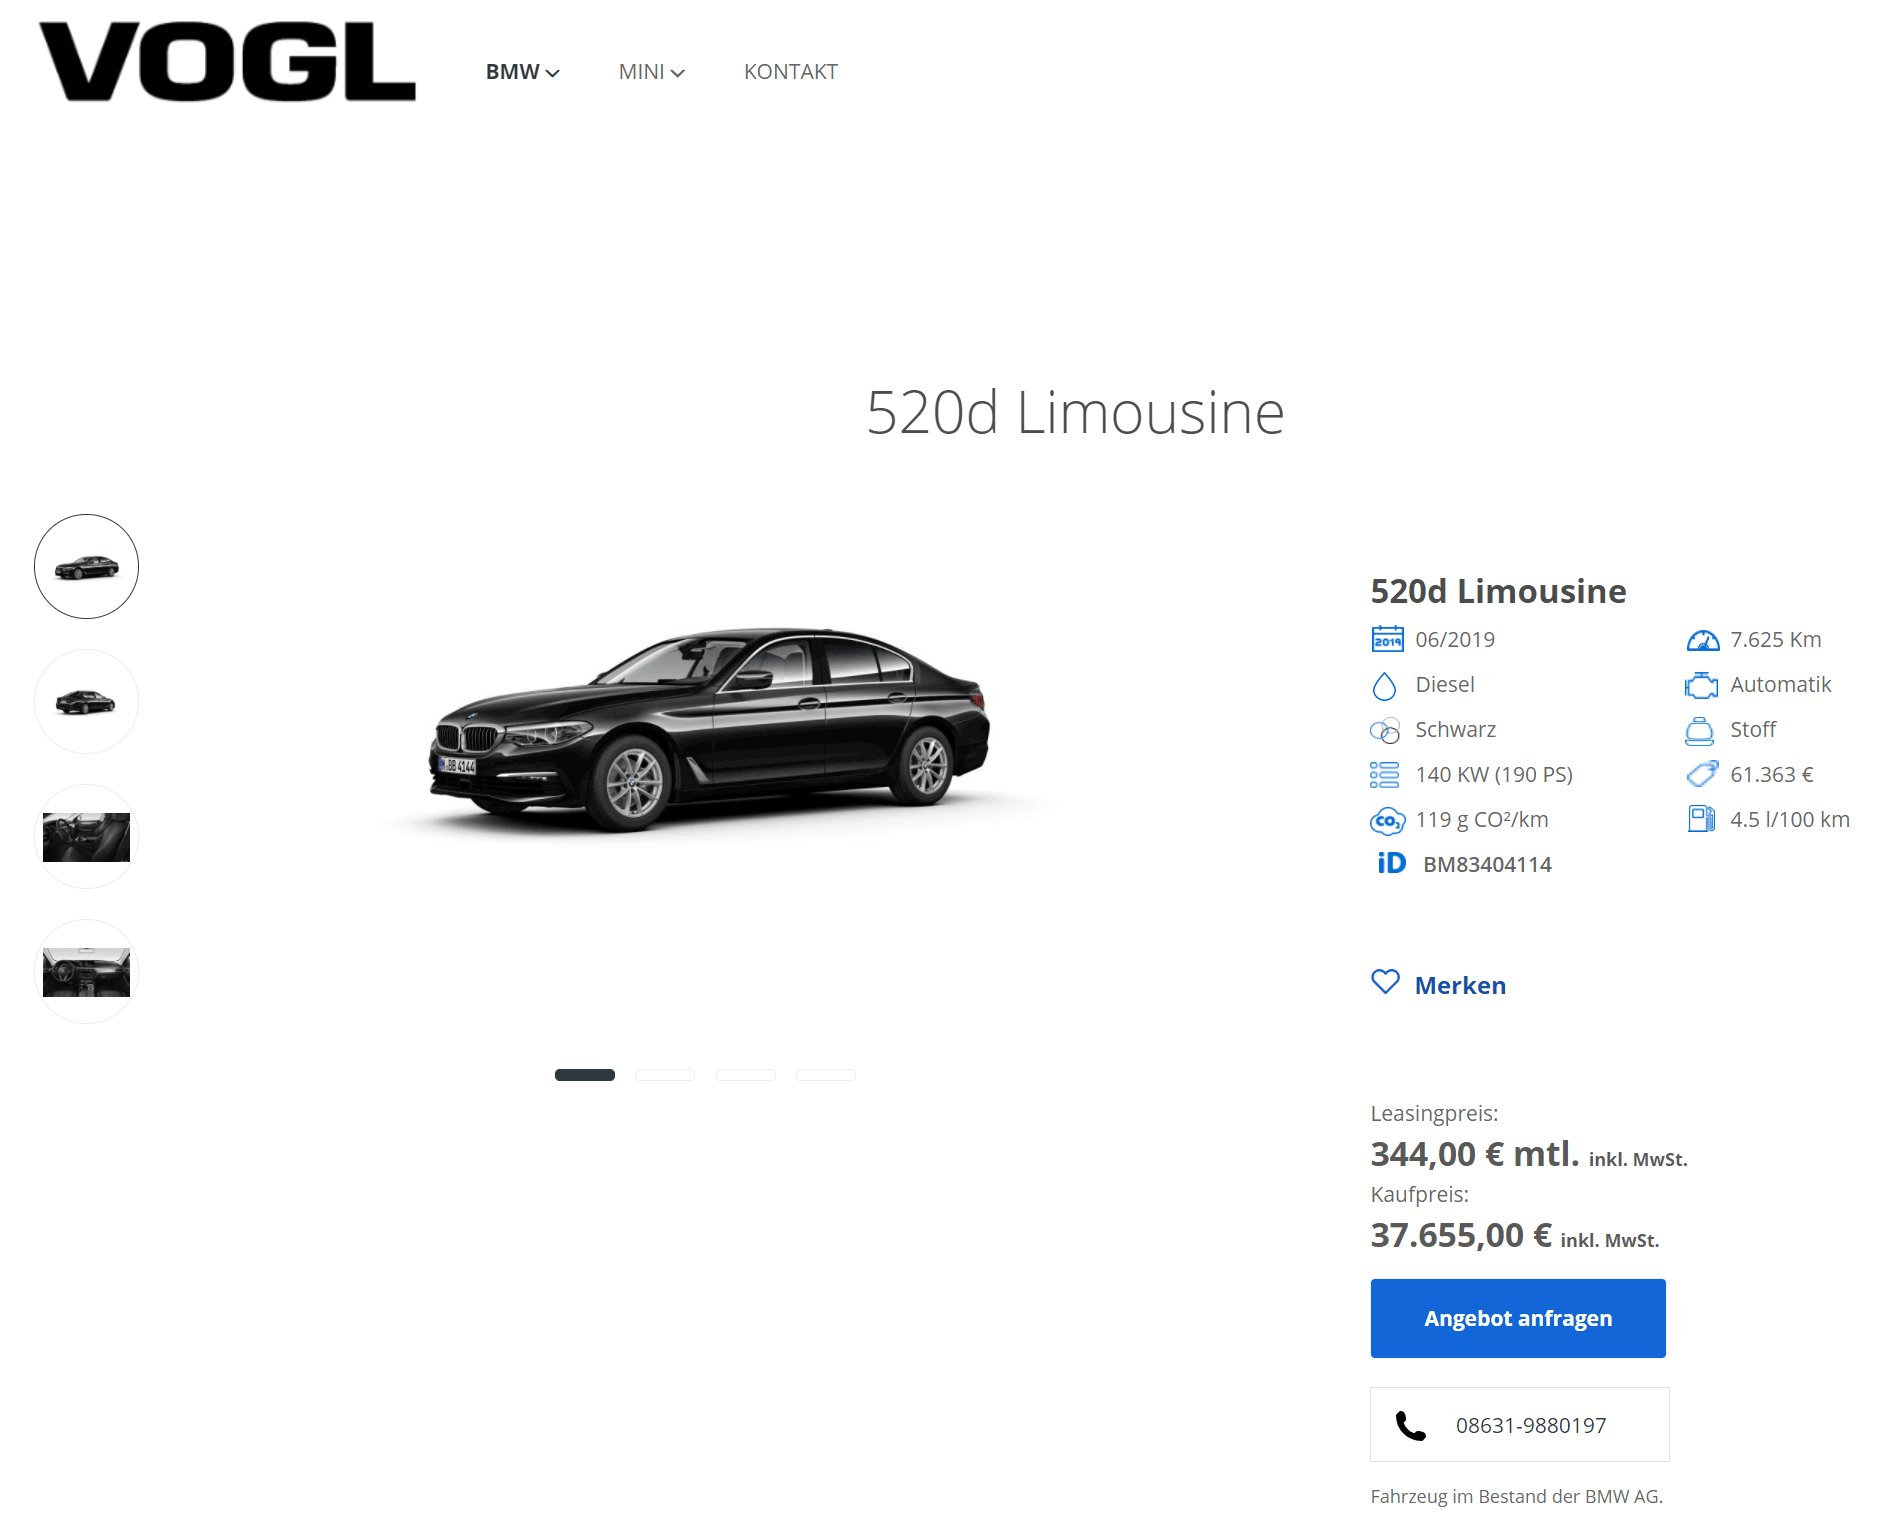Click the speedometer icon next to 7.625 Km
The width and height of the screenshot is (1895, 1529).
pyautogui.click(x=1702, y=640)
